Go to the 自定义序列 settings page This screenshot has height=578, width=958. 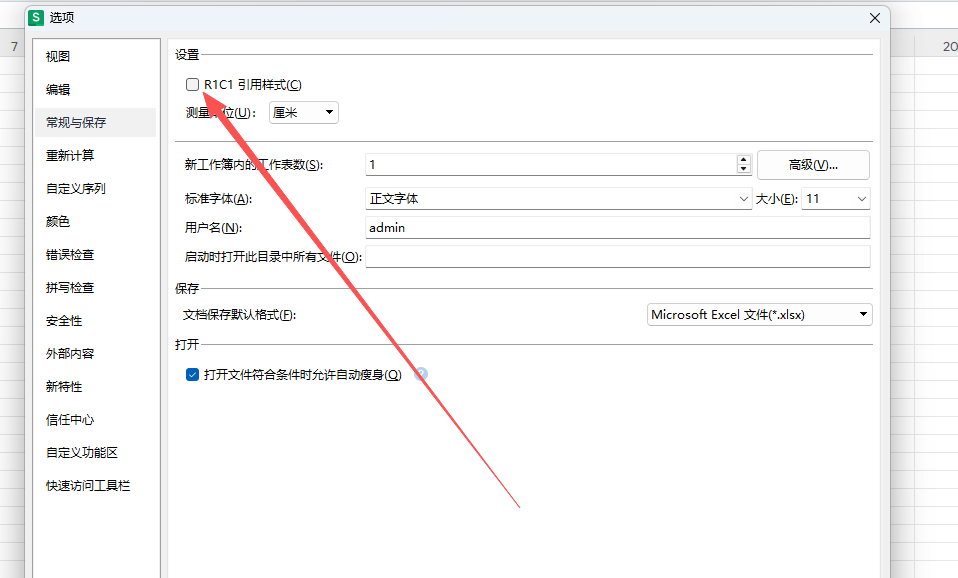(x=75, y=189)
